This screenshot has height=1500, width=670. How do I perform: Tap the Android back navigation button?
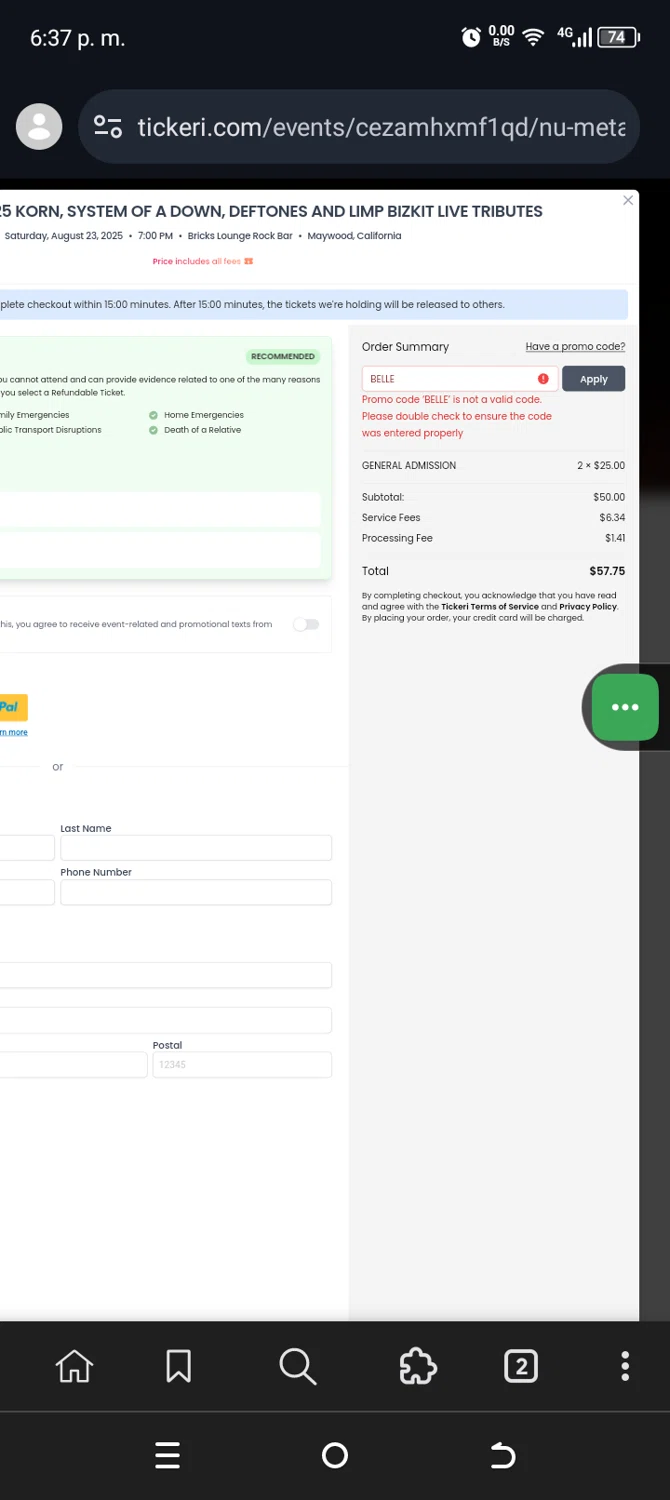pos(502,1455)
